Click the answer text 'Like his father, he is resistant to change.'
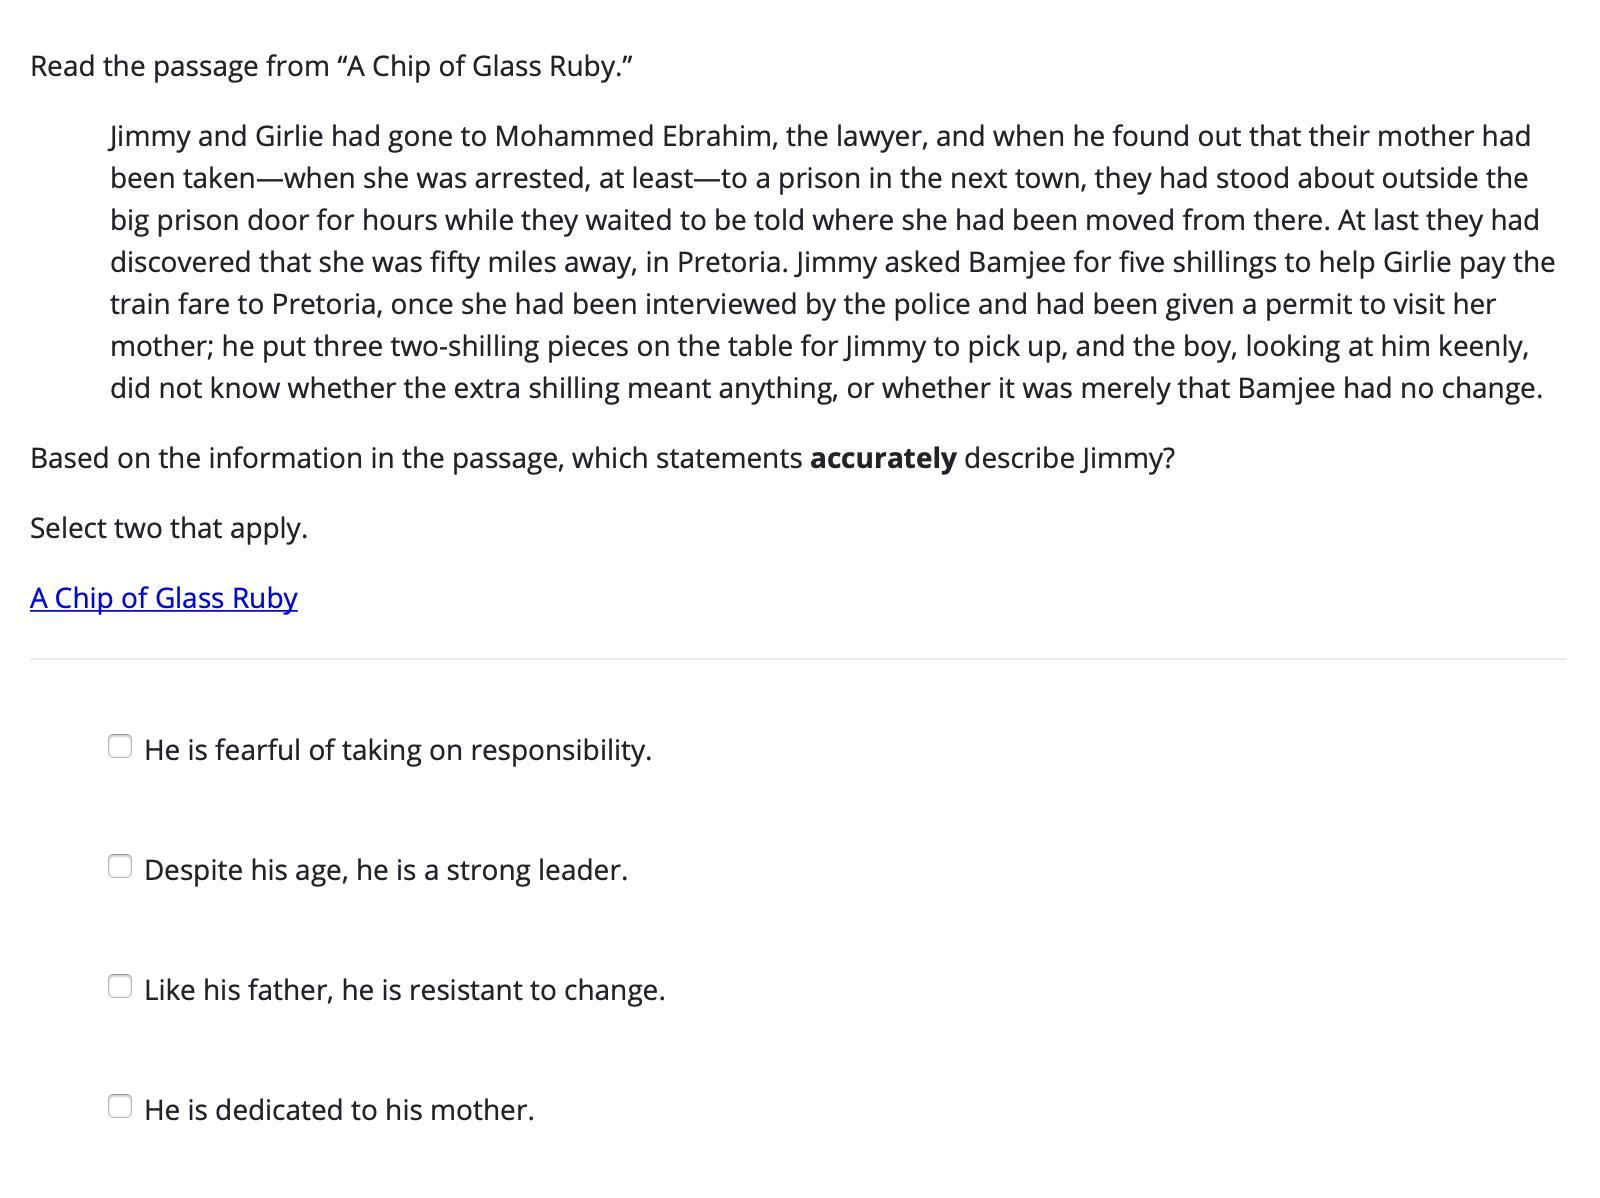The height and width of the screenshot is (1198, 1600). pos(404,990)
